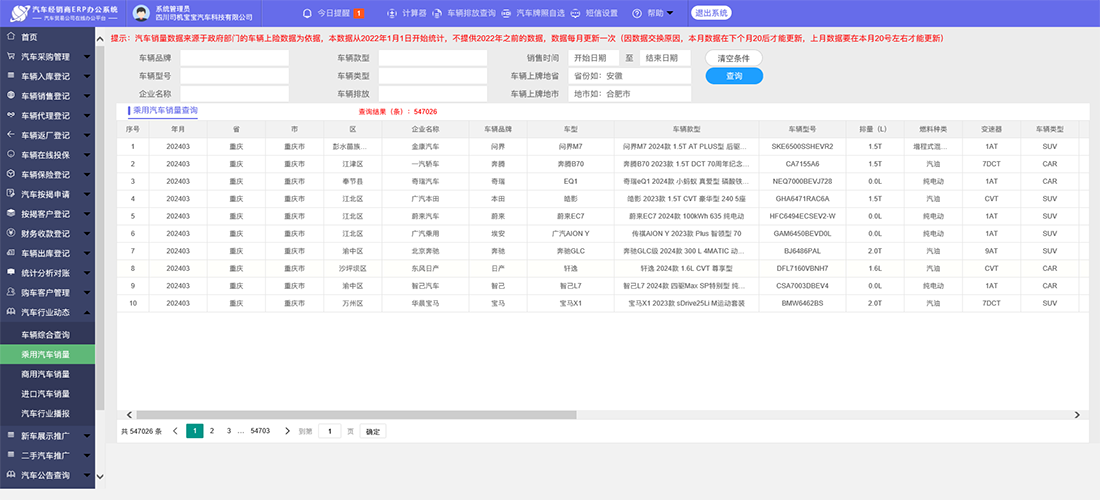Click the 汽车牌照自选 license plate icon
Screen dimensions: 1100x500
[x=507, y=13]
